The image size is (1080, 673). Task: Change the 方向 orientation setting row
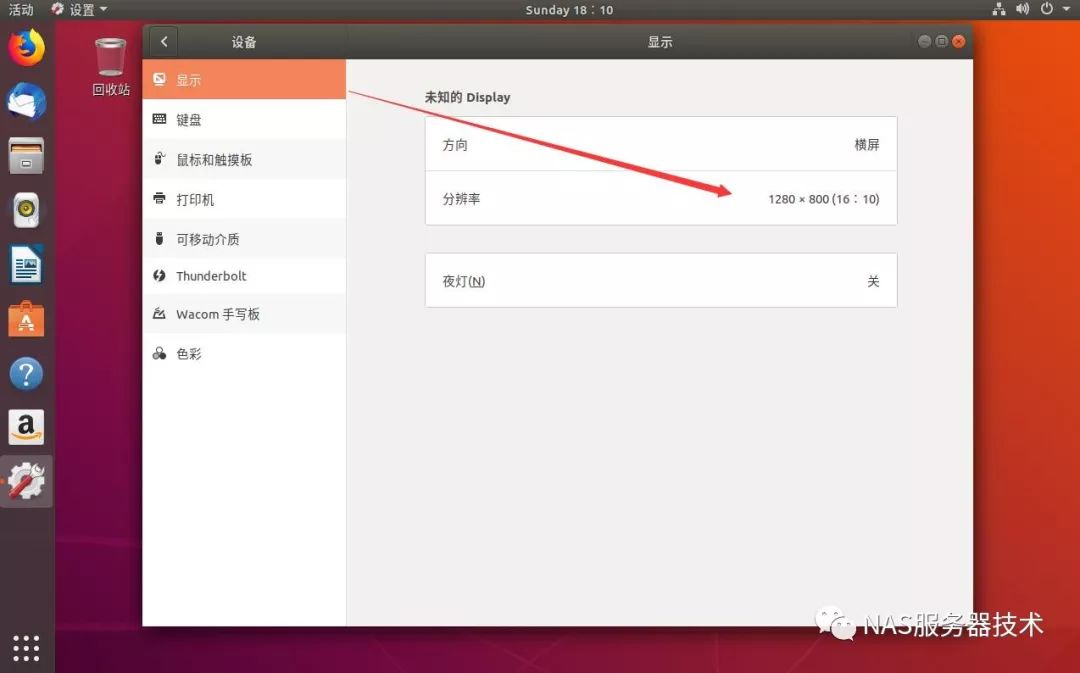pos(661,144)
